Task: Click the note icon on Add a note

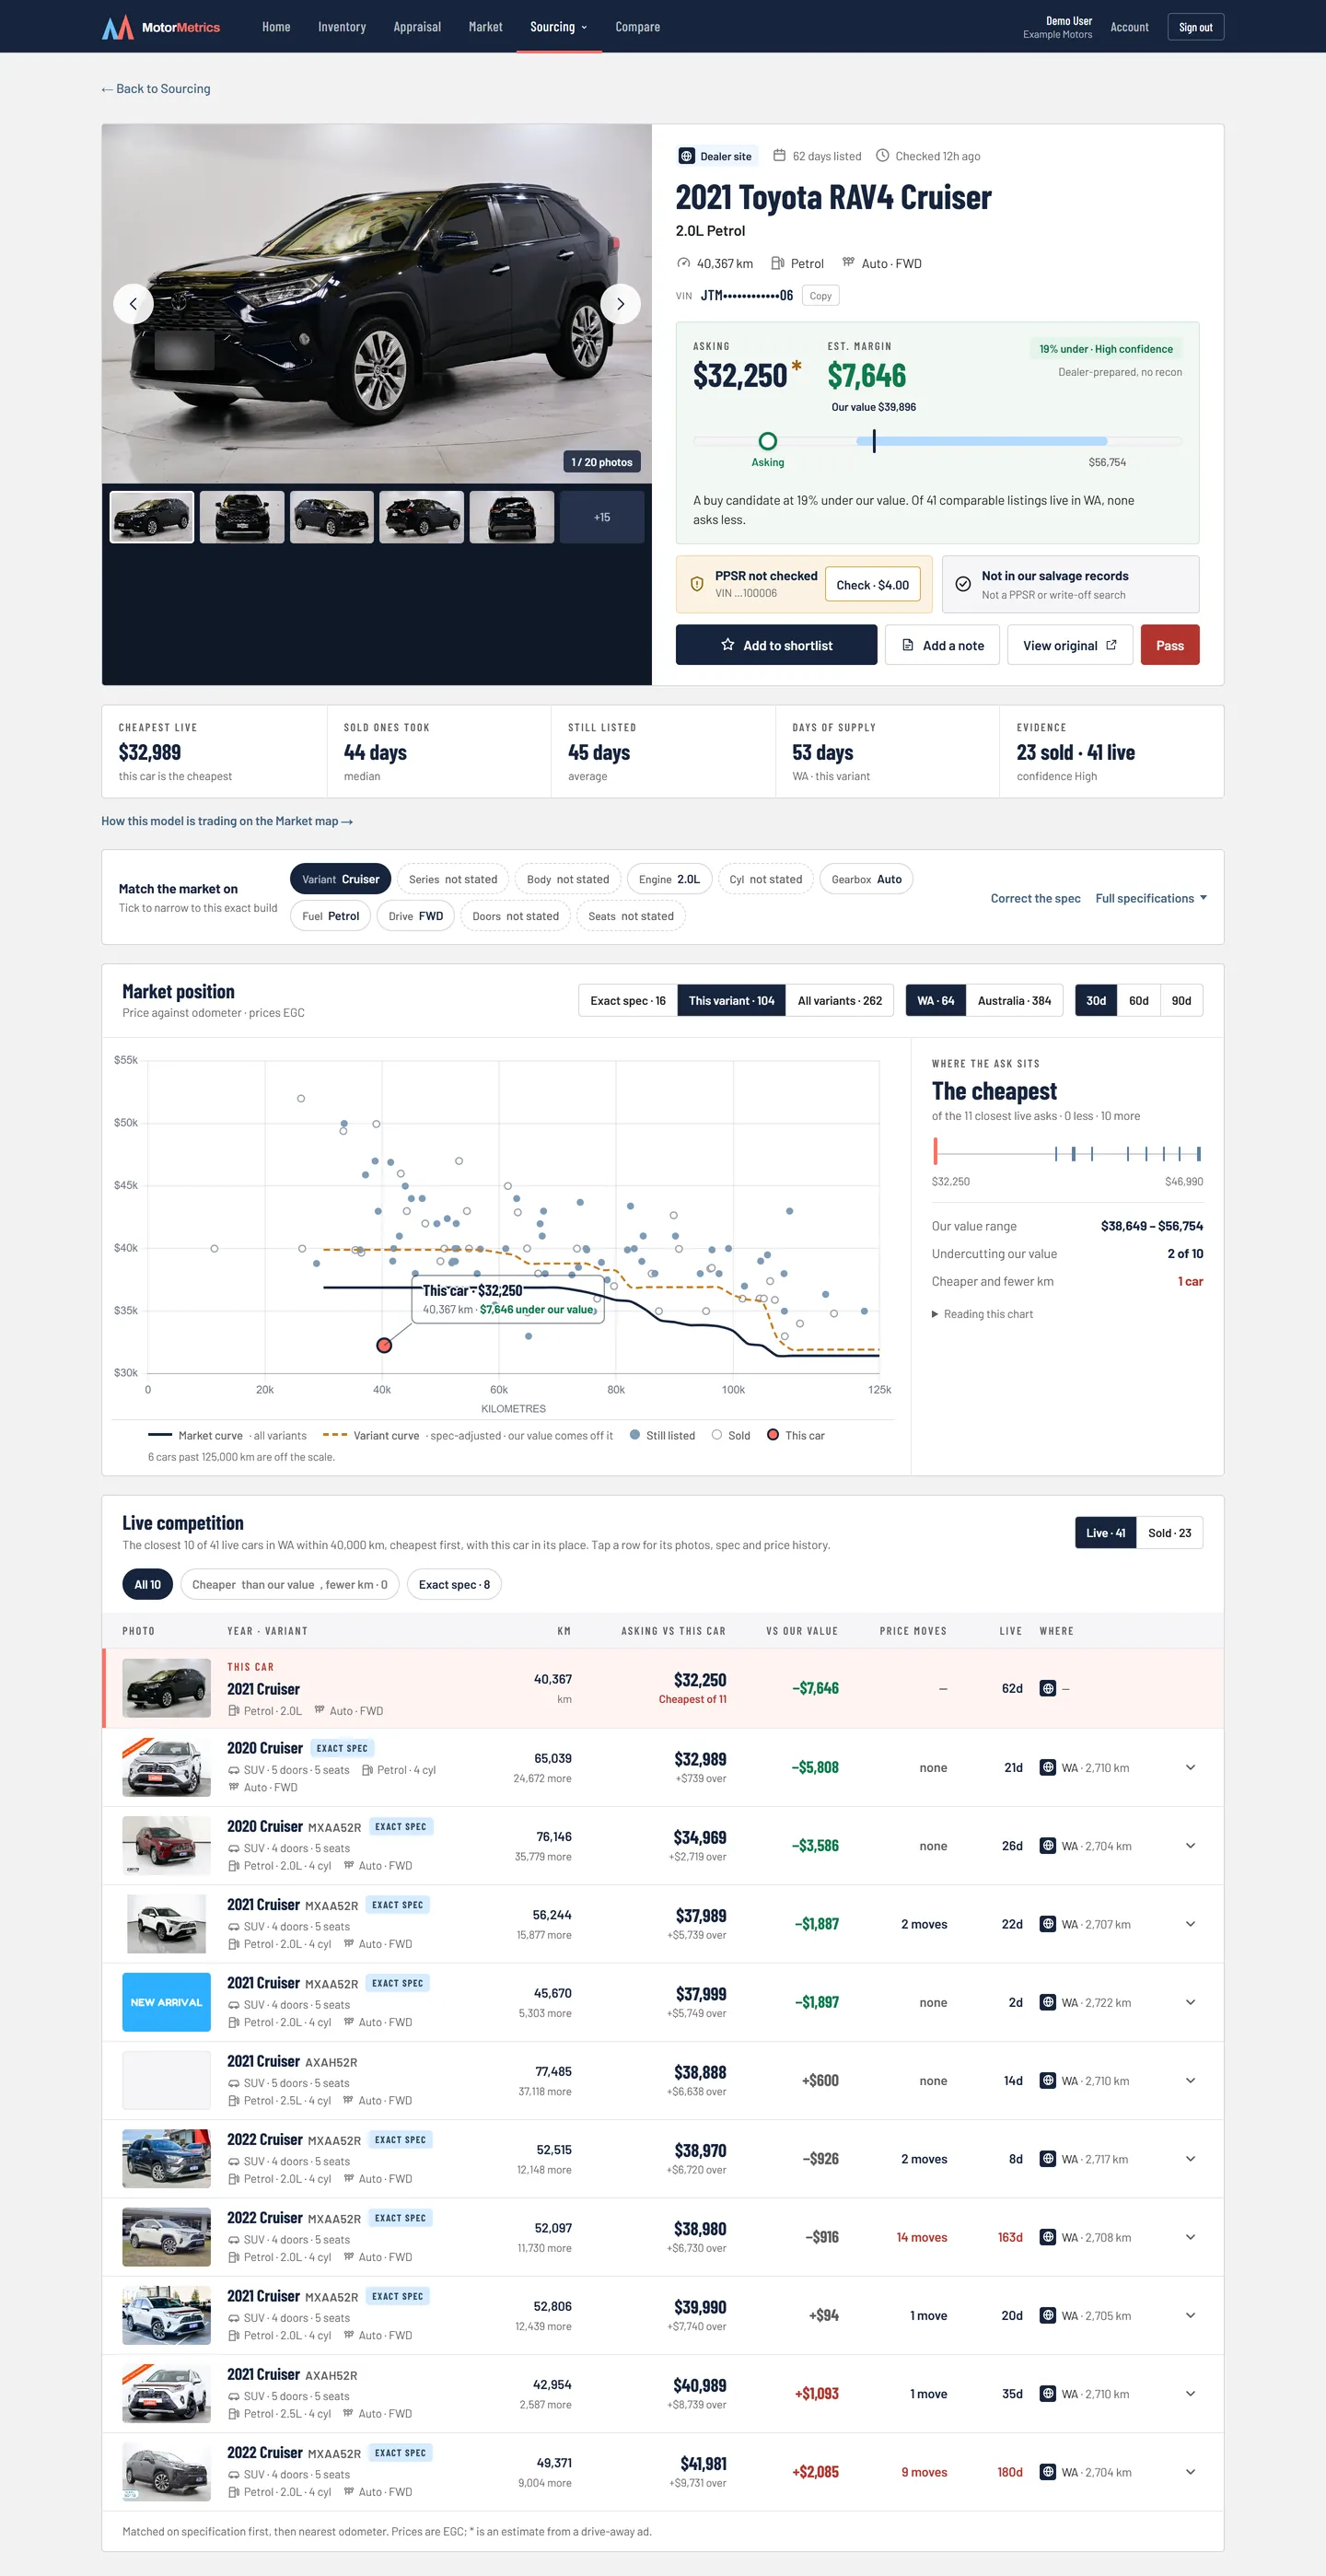Action: (x=908, y=645)
